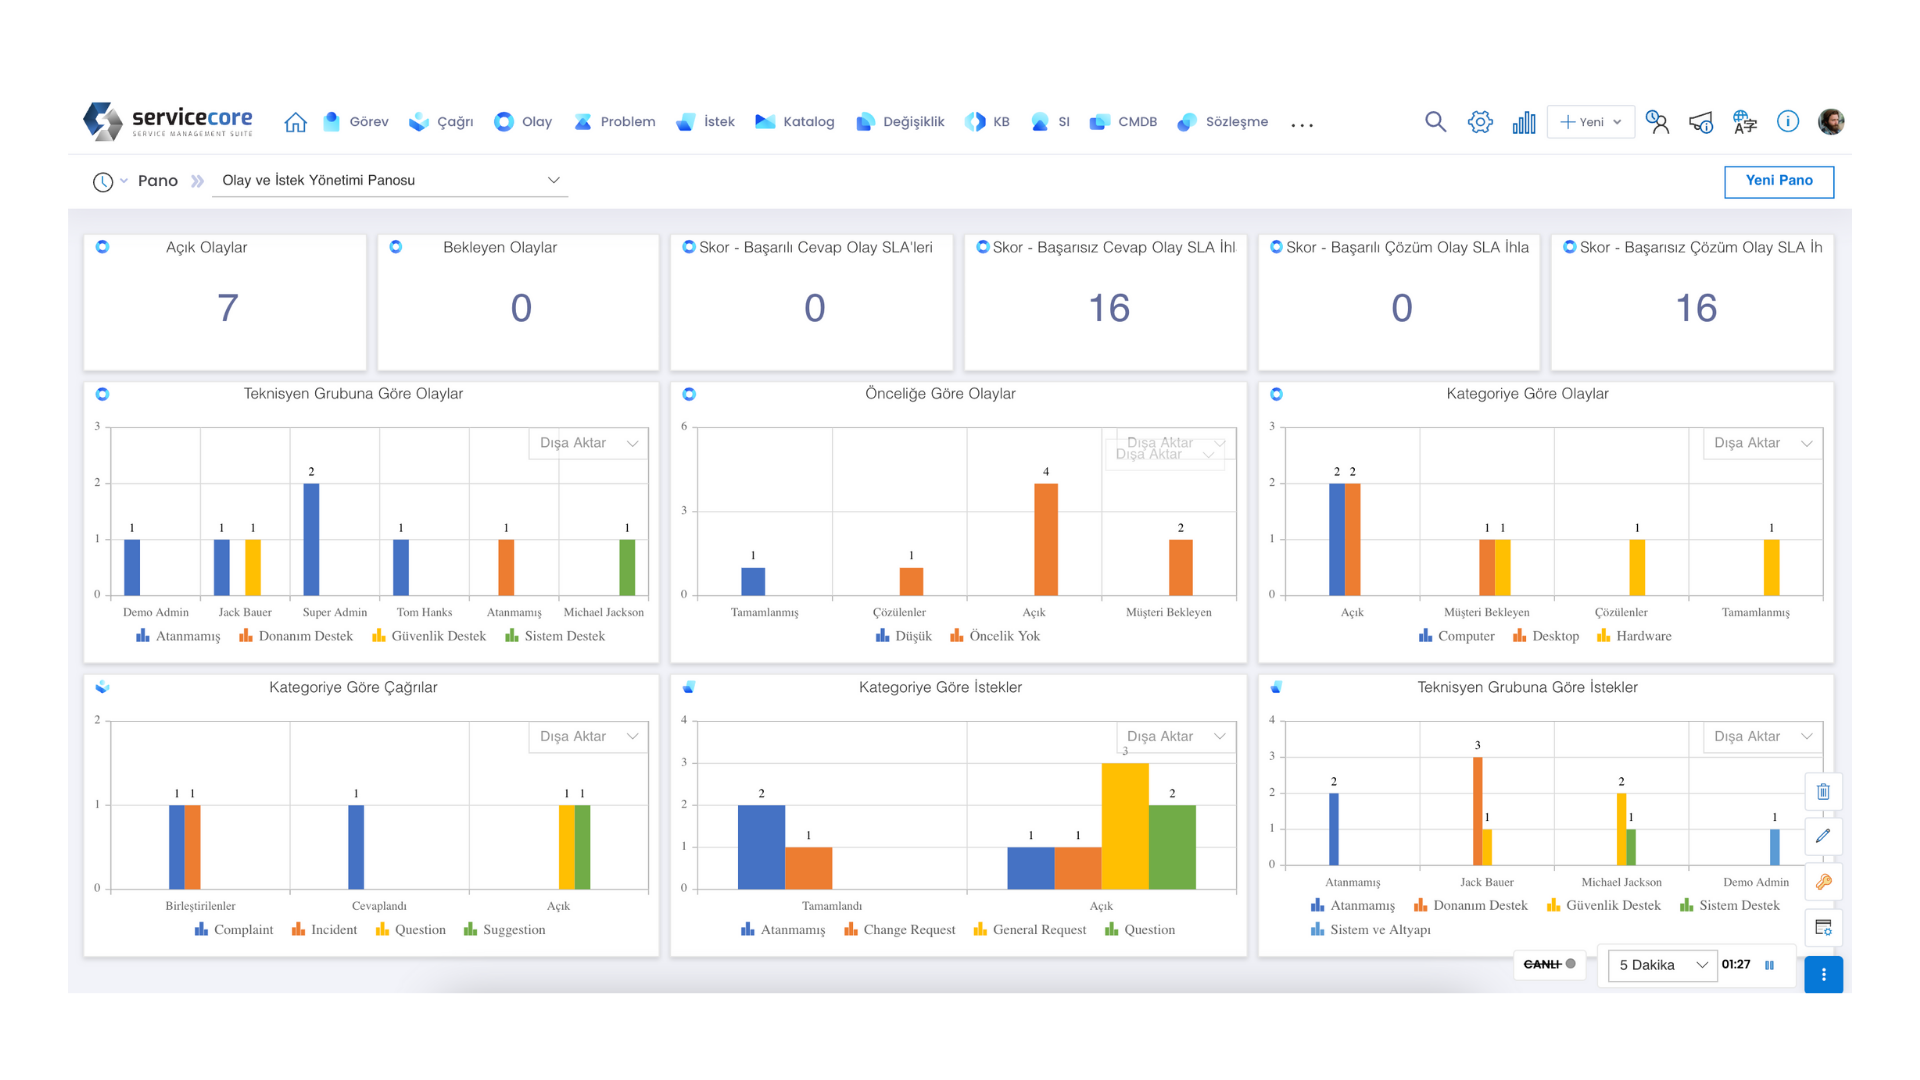Viewport: 1920px width, 1080px height.
Task: Open the info circle icon
Action: tap(1788, 122)
